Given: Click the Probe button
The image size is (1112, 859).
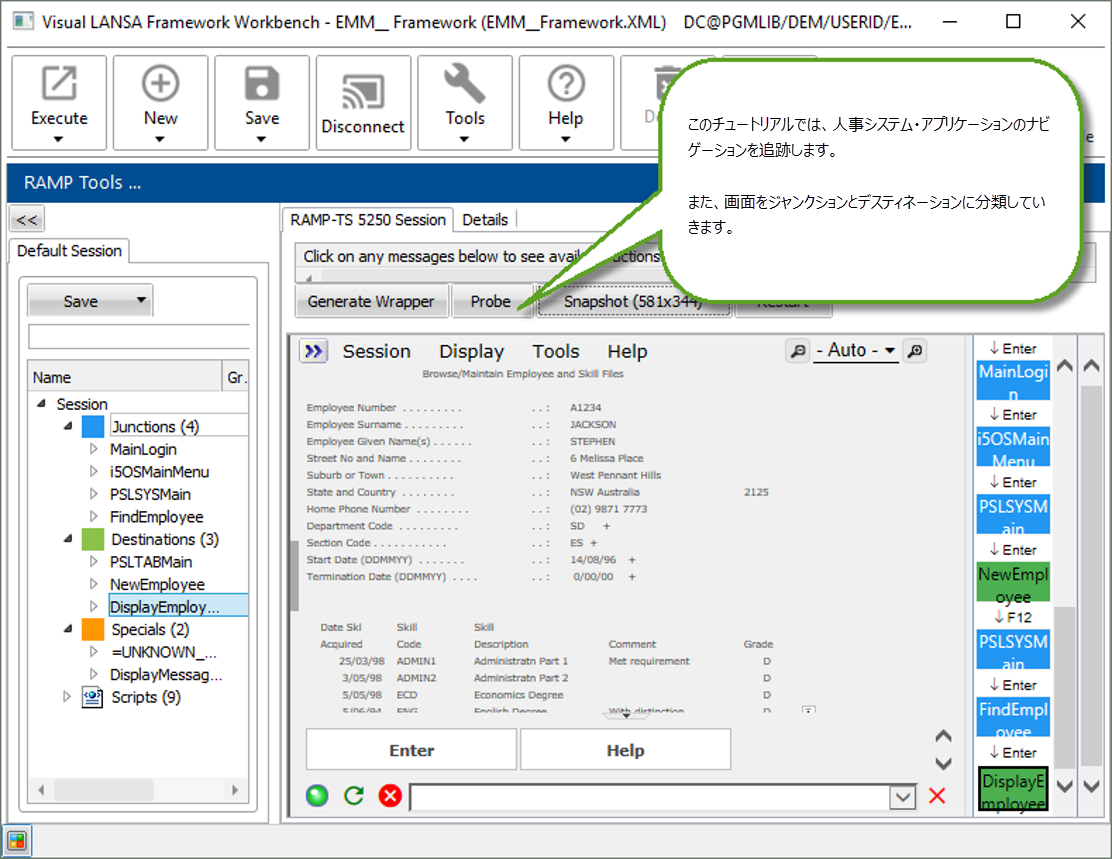Looking at the screenshot, I should point(491,301).
